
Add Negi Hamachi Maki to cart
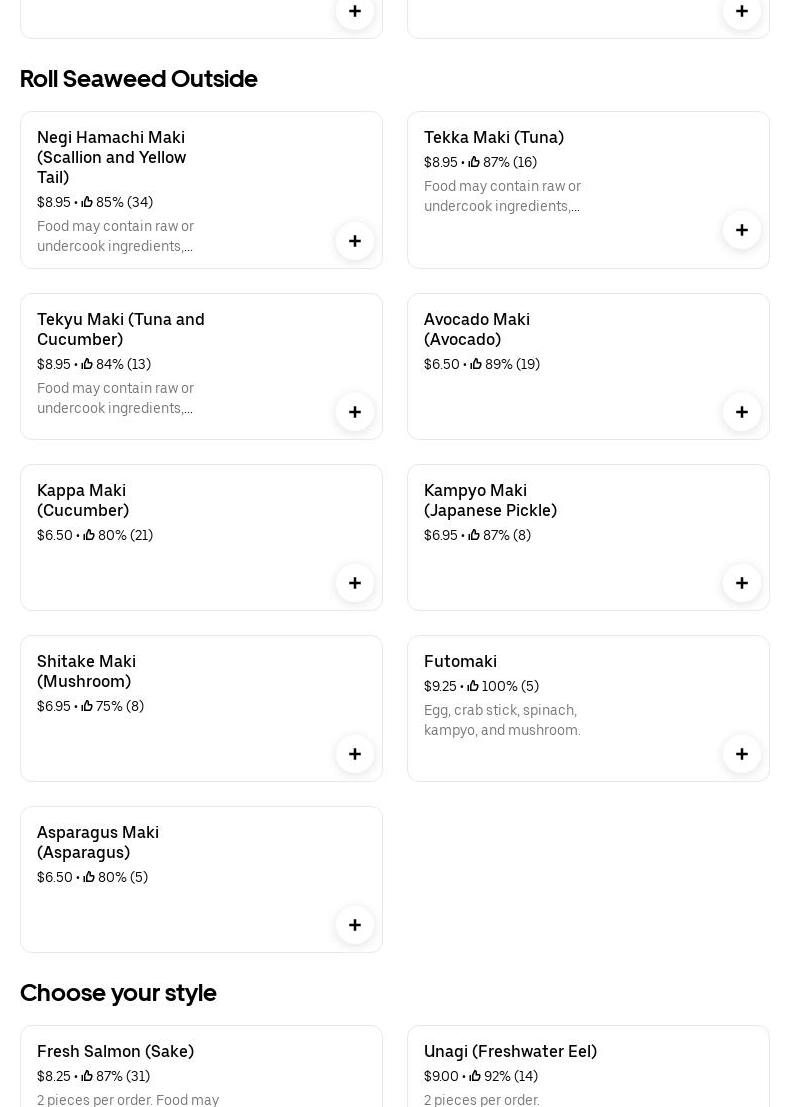(x=355, y=241)
